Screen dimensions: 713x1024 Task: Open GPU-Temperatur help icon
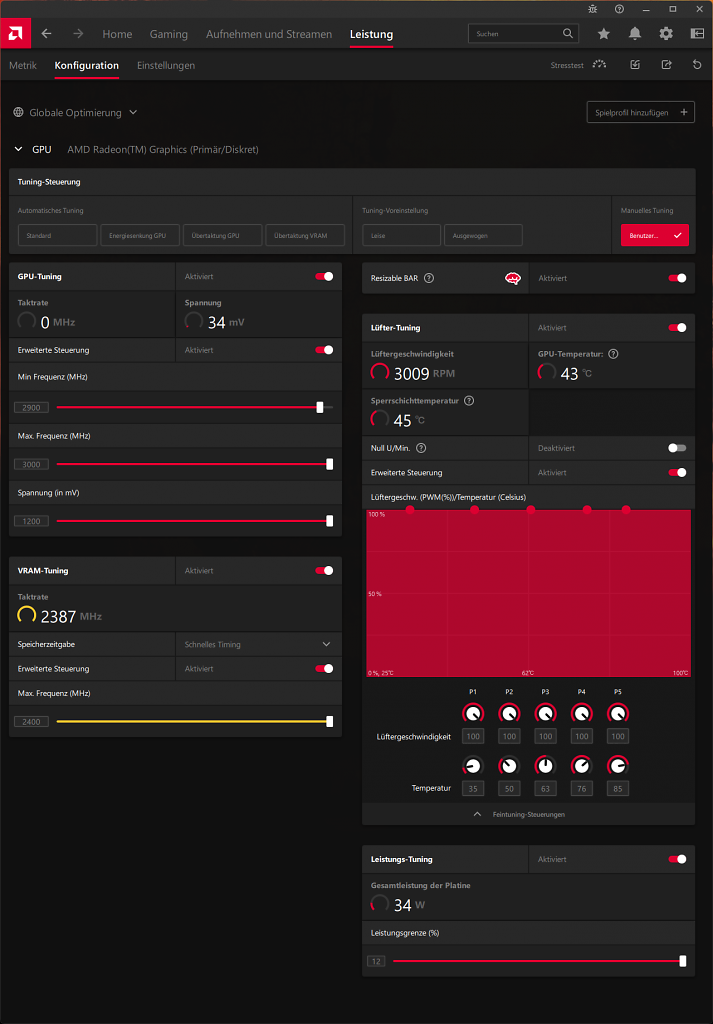pyautogui.click(x=613, y=354)
